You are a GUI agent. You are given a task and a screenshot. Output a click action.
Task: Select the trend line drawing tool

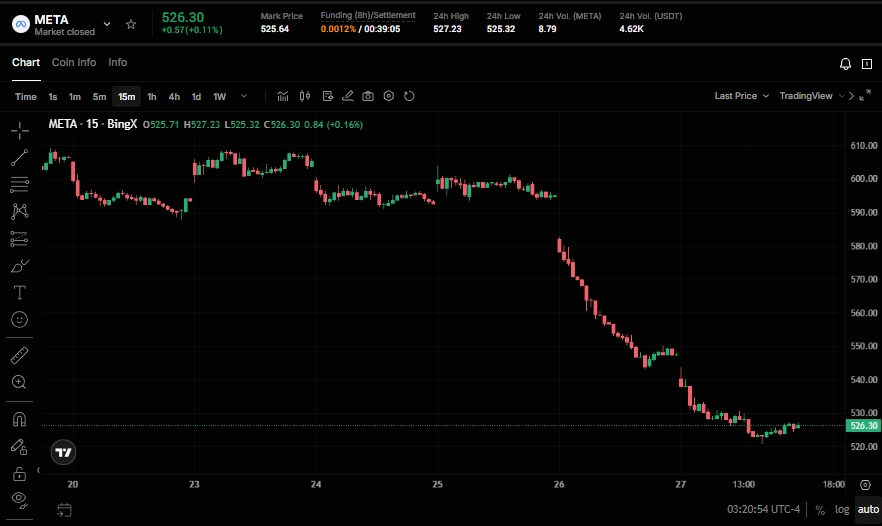pos(19,158)
